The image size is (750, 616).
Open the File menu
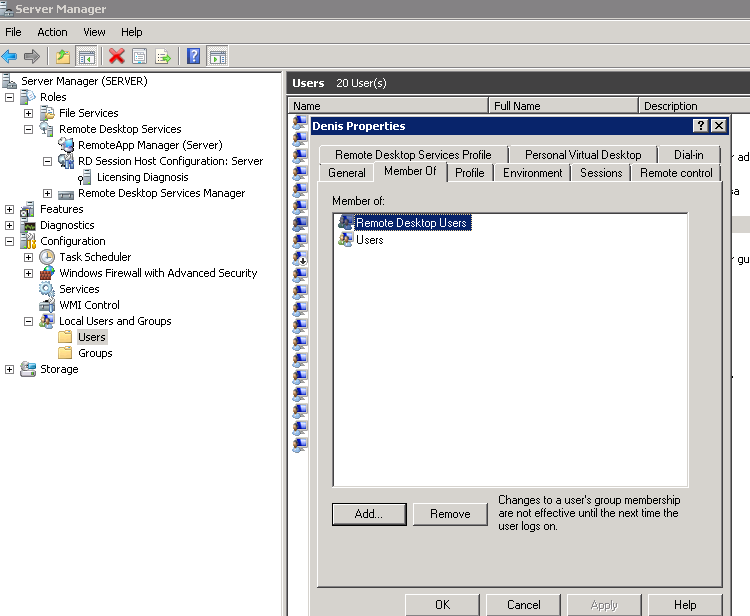click(13, 32)
